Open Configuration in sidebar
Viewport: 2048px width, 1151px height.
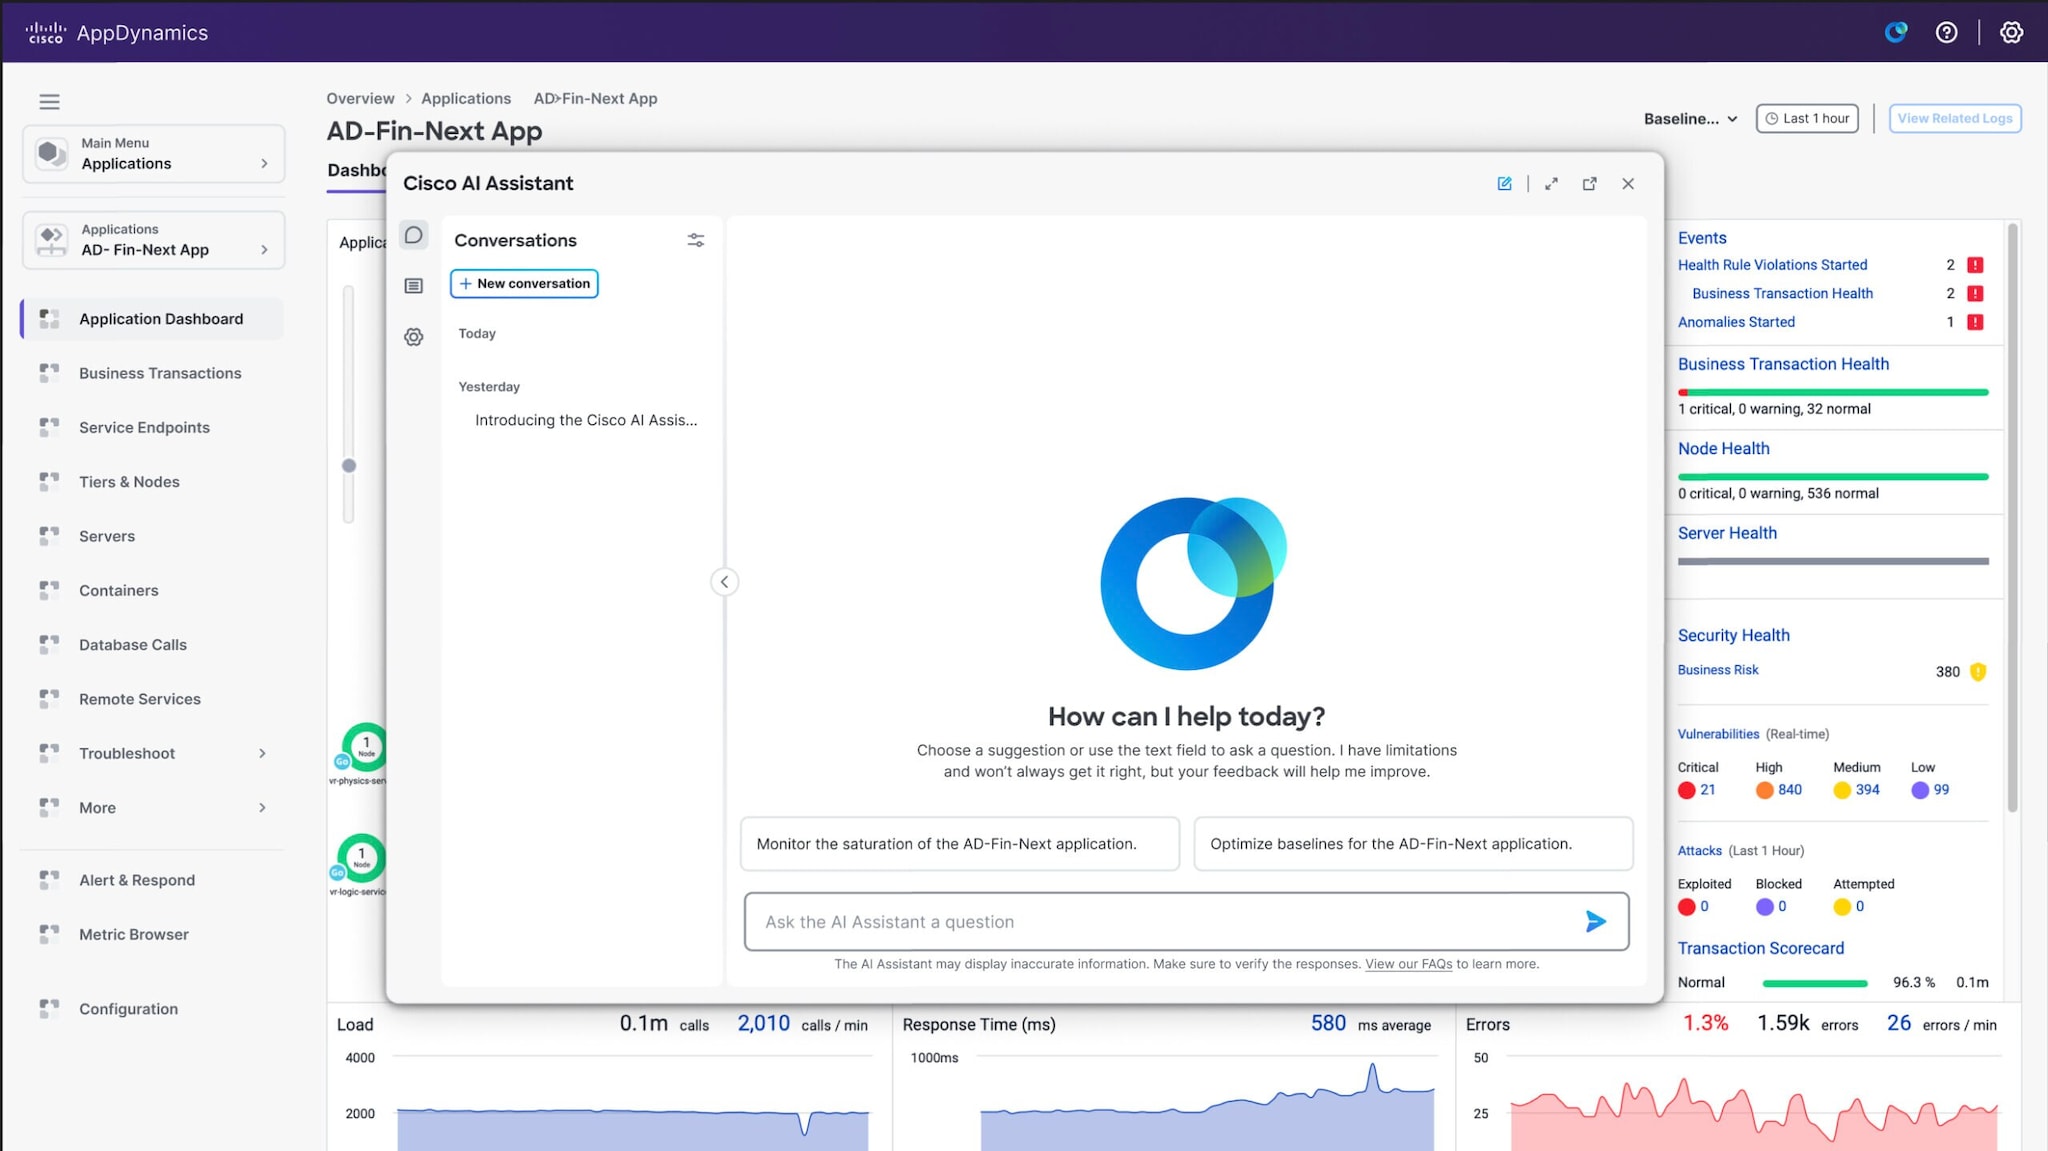click(x=128, y=1009)
